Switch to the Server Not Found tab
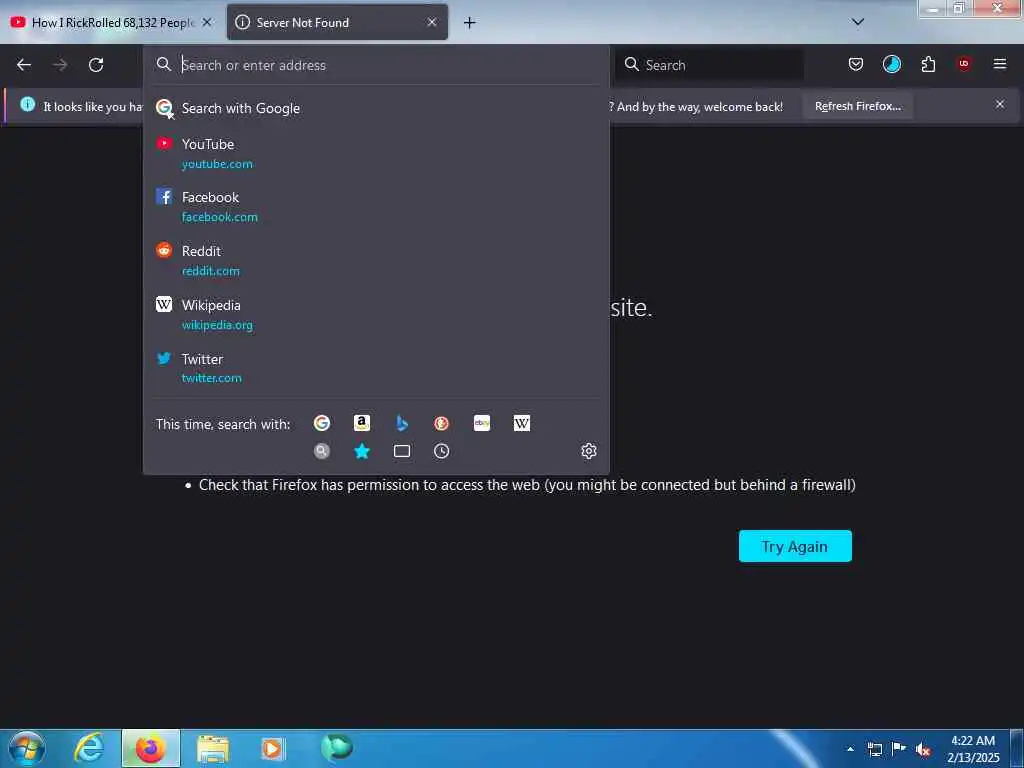The height and width of the screenshot is (768, 1024). click(337, 22)
